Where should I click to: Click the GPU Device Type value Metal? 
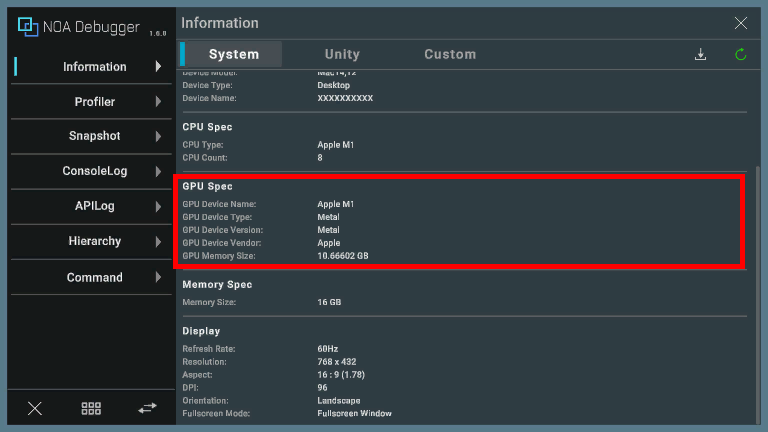[328, 217]
